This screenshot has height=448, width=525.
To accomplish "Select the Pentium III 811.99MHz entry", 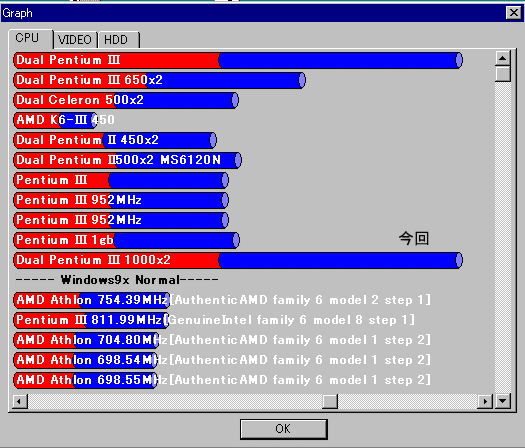I will click(214, 320).
